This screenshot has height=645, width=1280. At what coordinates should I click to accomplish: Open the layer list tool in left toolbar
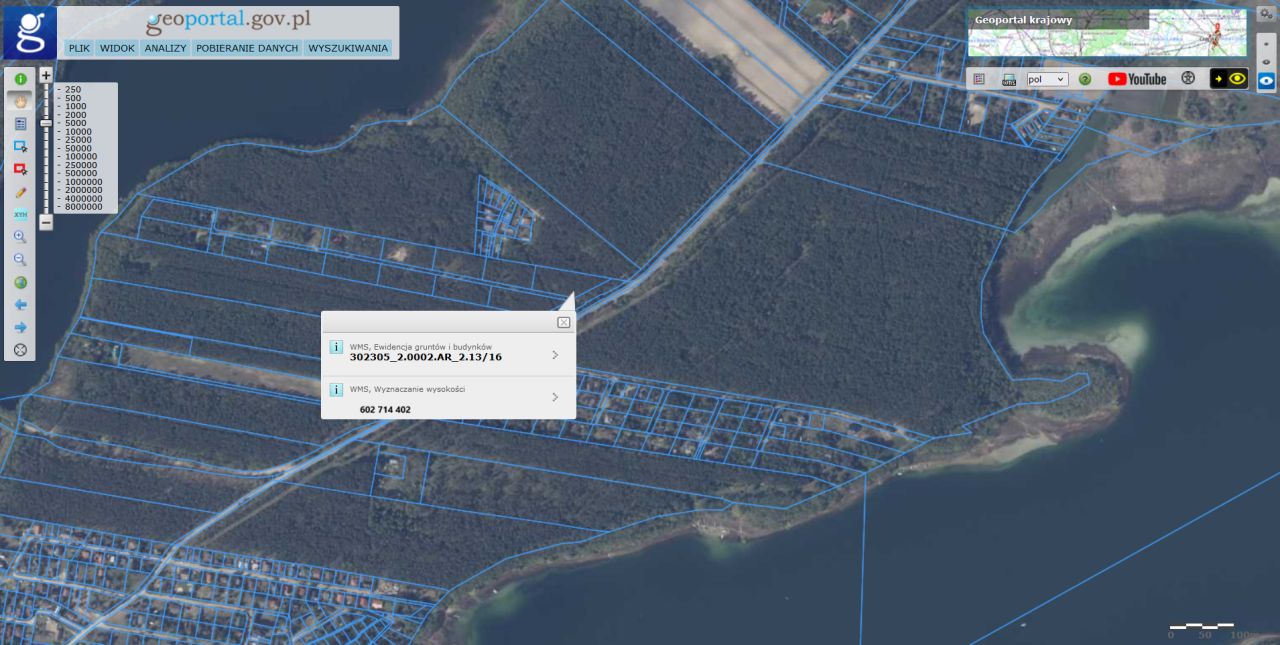(20, 124)
